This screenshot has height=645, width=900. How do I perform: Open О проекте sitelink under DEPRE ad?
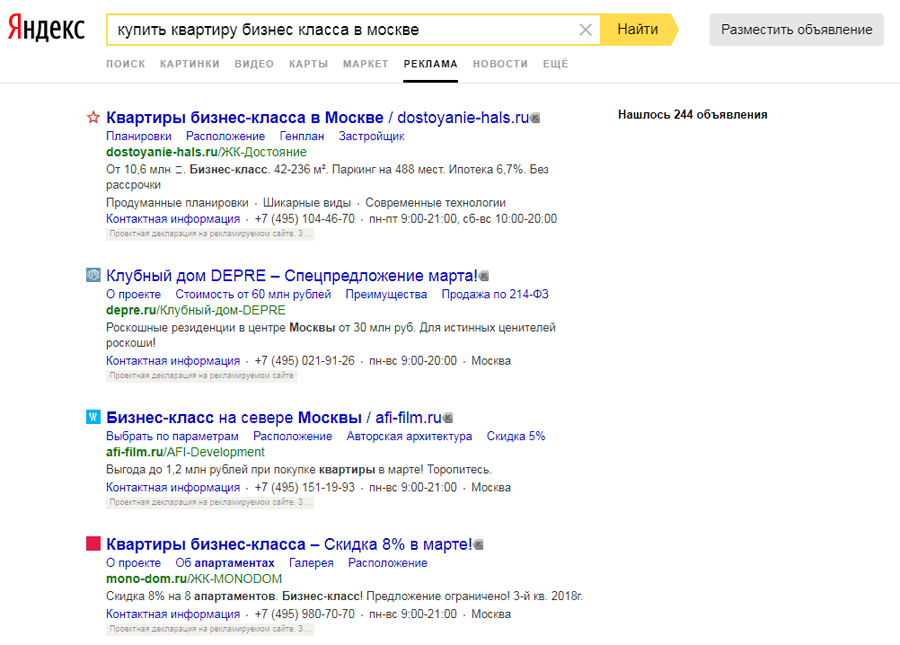[133, 294]
